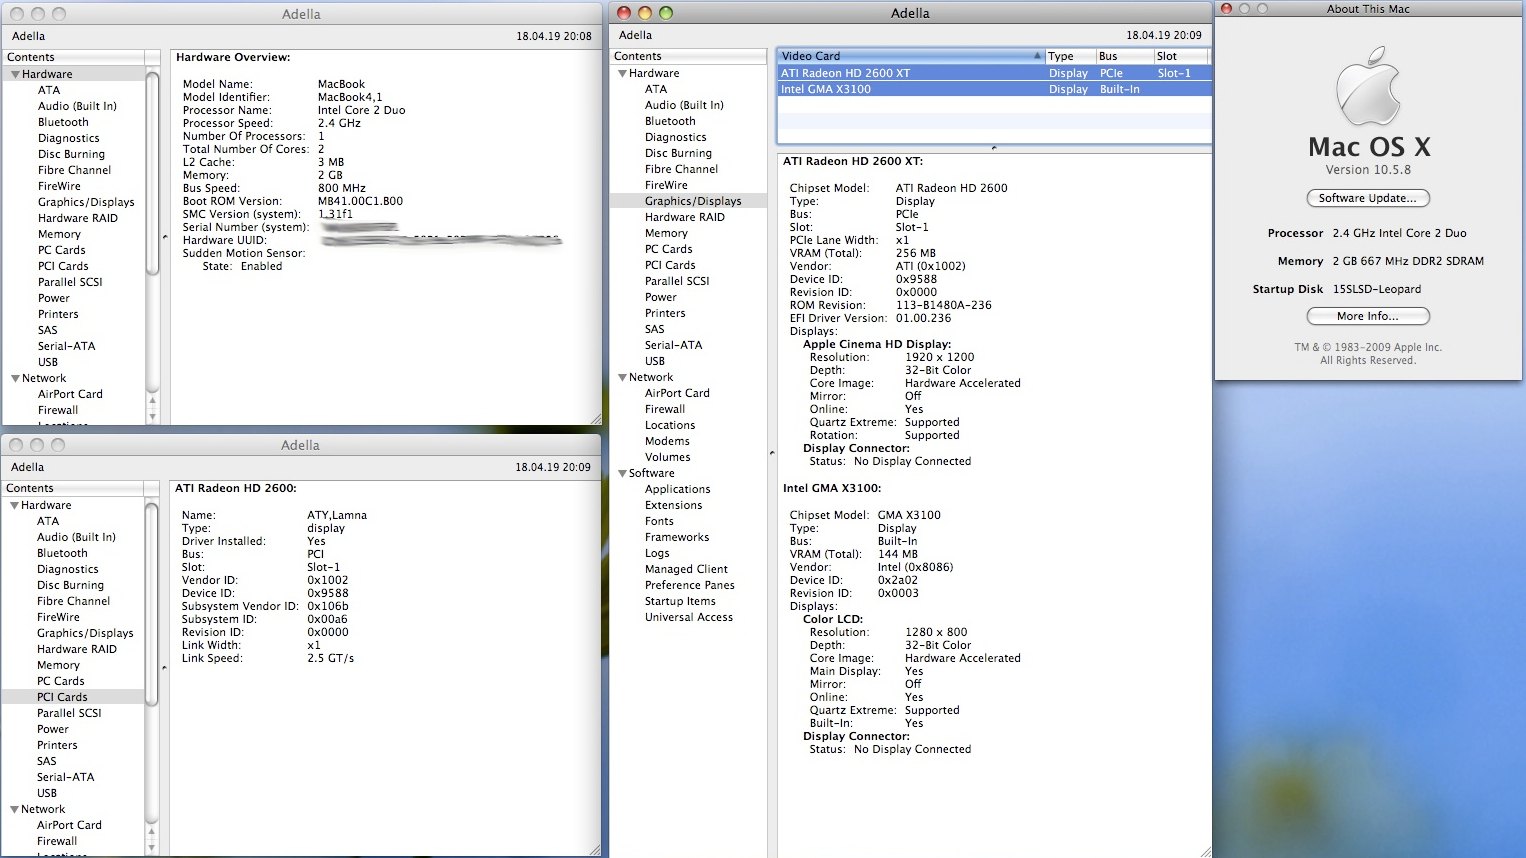Select Volumes under Network

[668, 457]
